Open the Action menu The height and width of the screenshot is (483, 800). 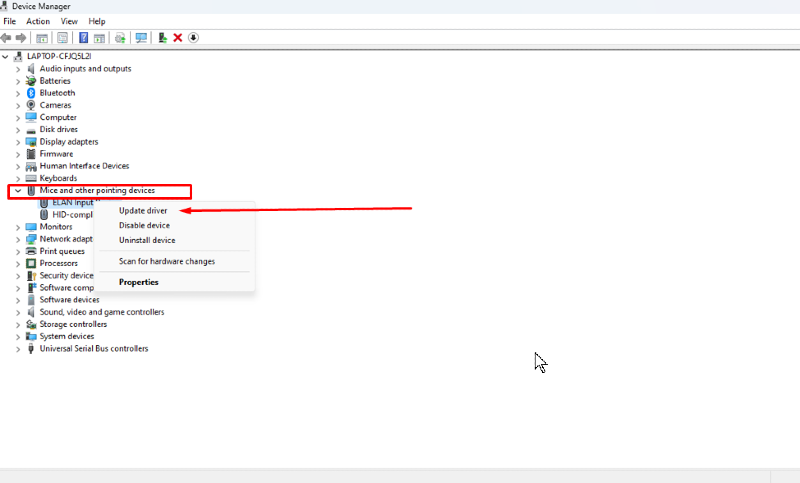click(x=38, y=21)
